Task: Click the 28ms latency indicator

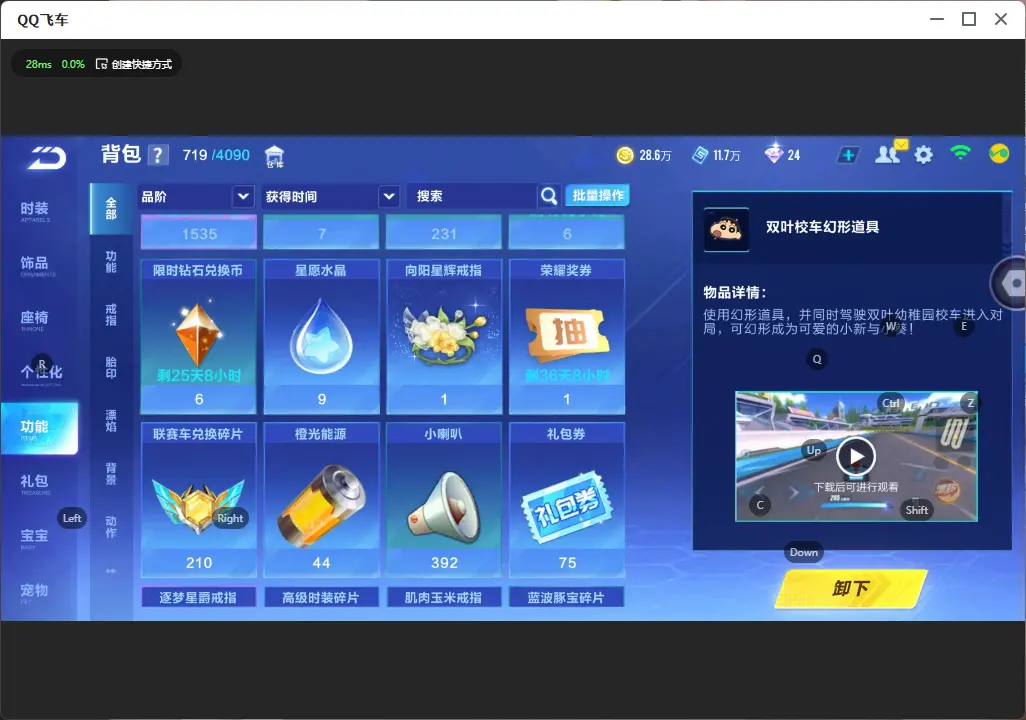Action: [x=39, y=64]
